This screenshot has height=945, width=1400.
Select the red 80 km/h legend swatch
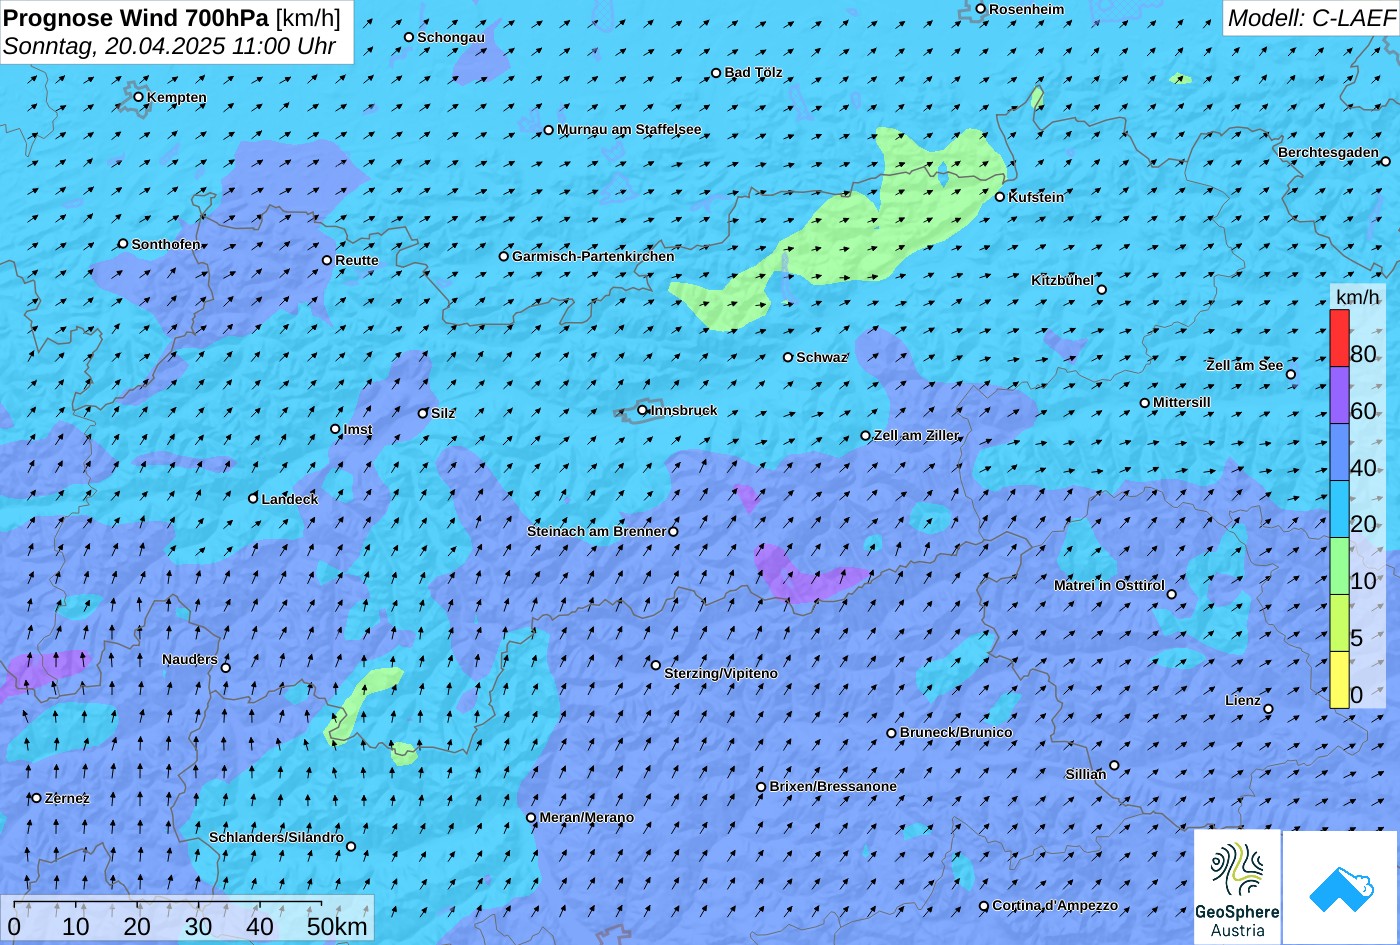tap(1339, 338)
